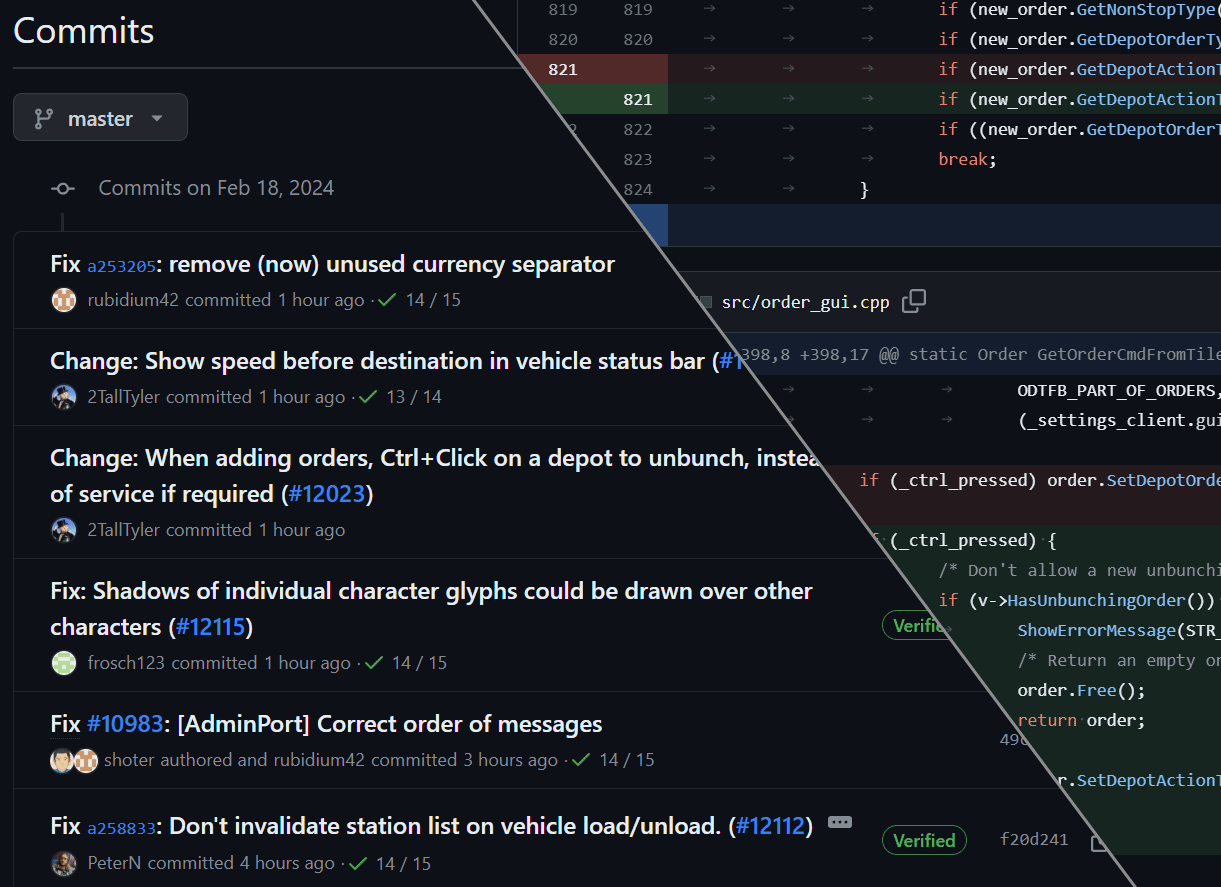Open pull request #12115
Image resolution: width=1221 pixels, height=887 pixels.
(x=210, y=626)
